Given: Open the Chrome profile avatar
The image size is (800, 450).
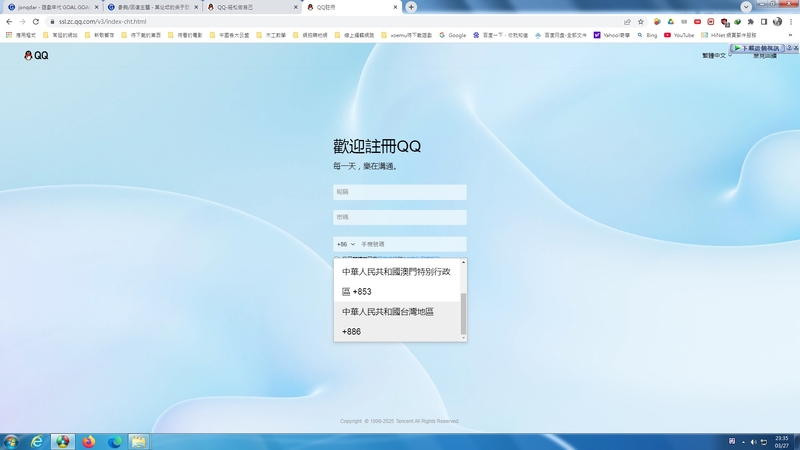Looking at the screenshot, I should pos(777,21).
